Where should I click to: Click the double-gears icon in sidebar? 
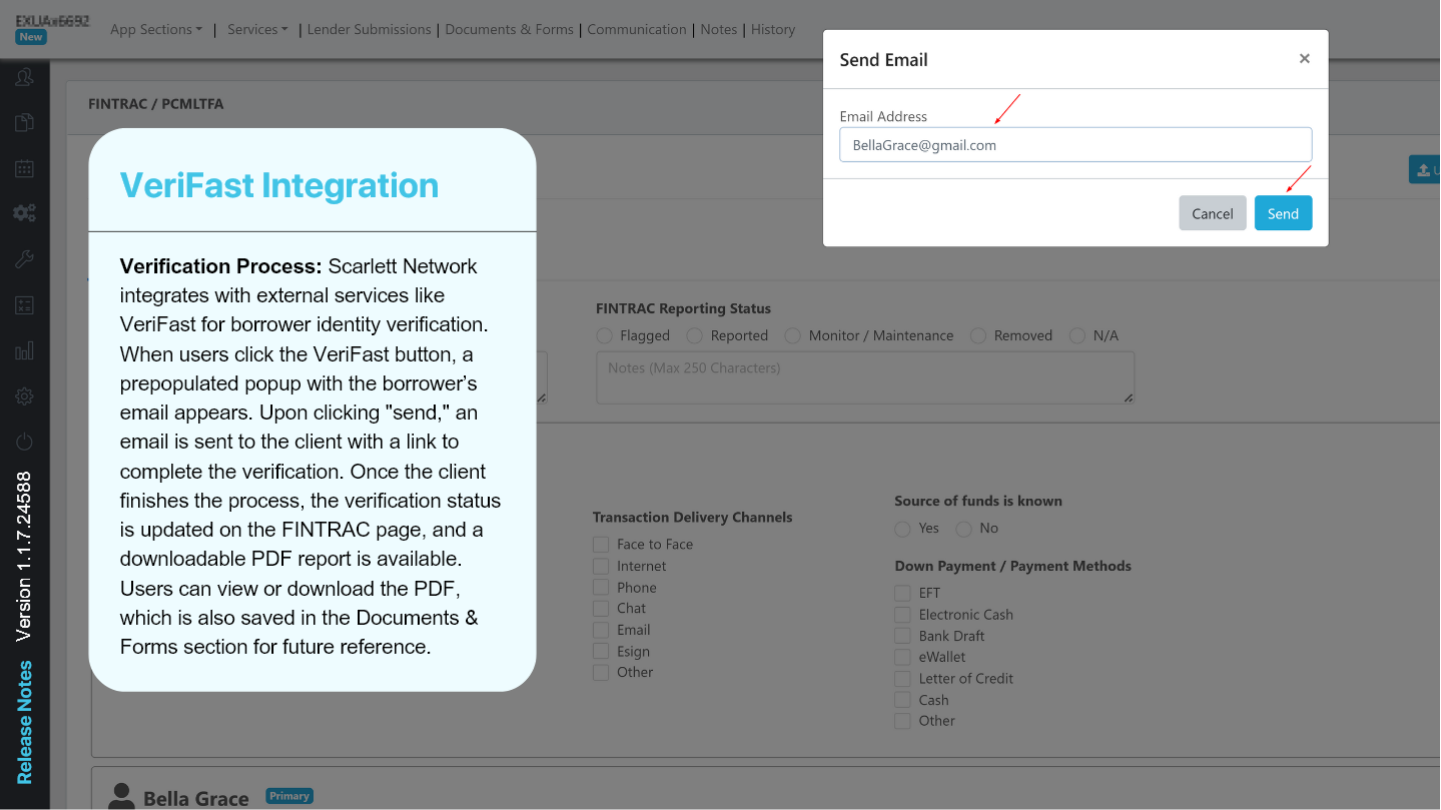coord(24,213)
